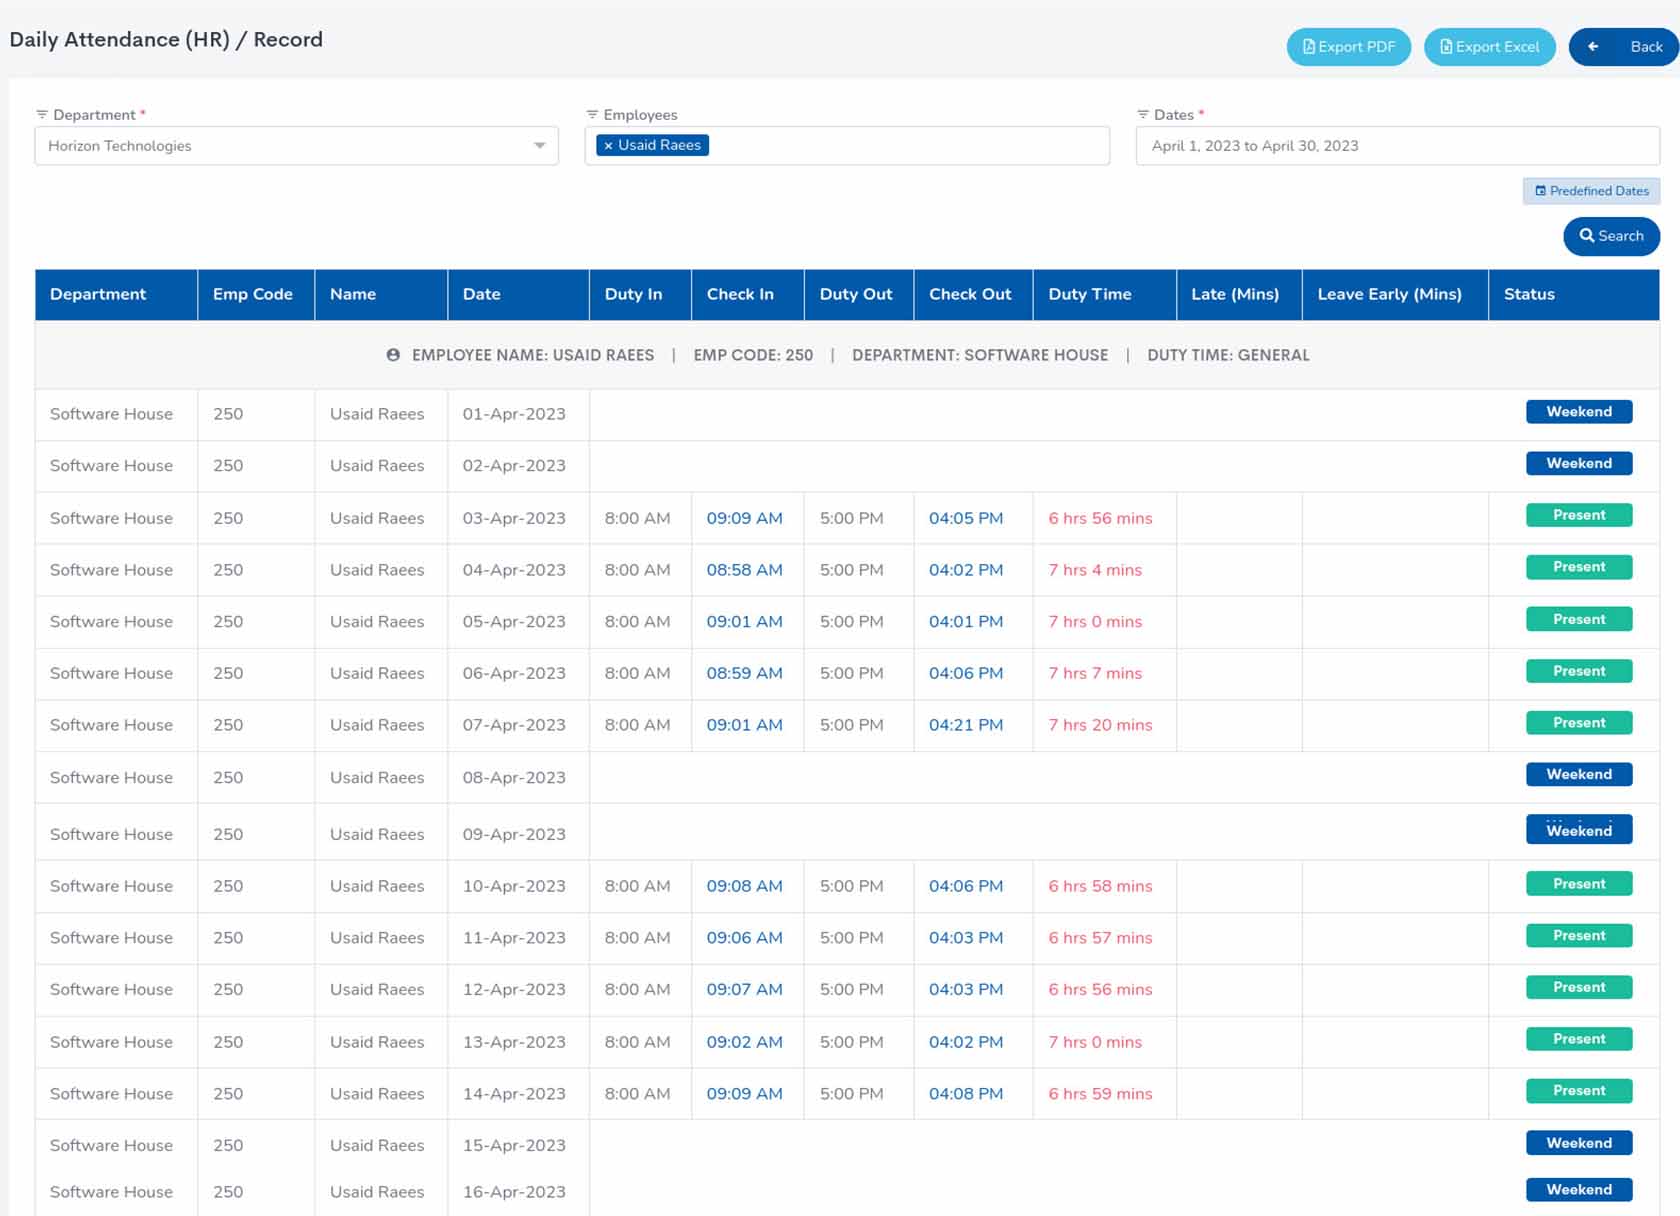Remove the Usaid Raees employee tag

point(608,146)
